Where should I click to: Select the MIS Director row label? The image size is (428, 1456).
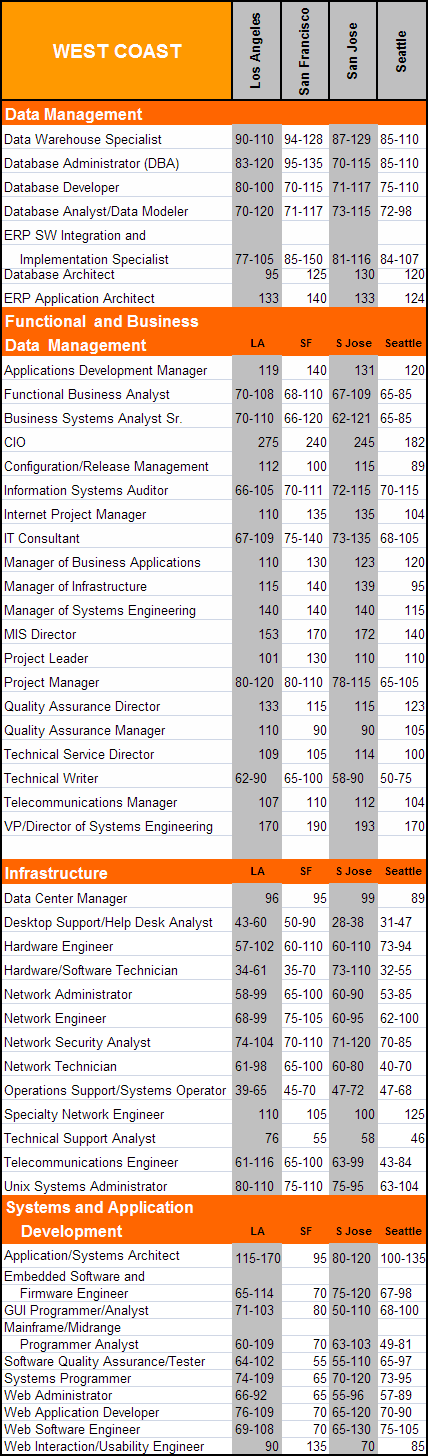coord(40,634)
